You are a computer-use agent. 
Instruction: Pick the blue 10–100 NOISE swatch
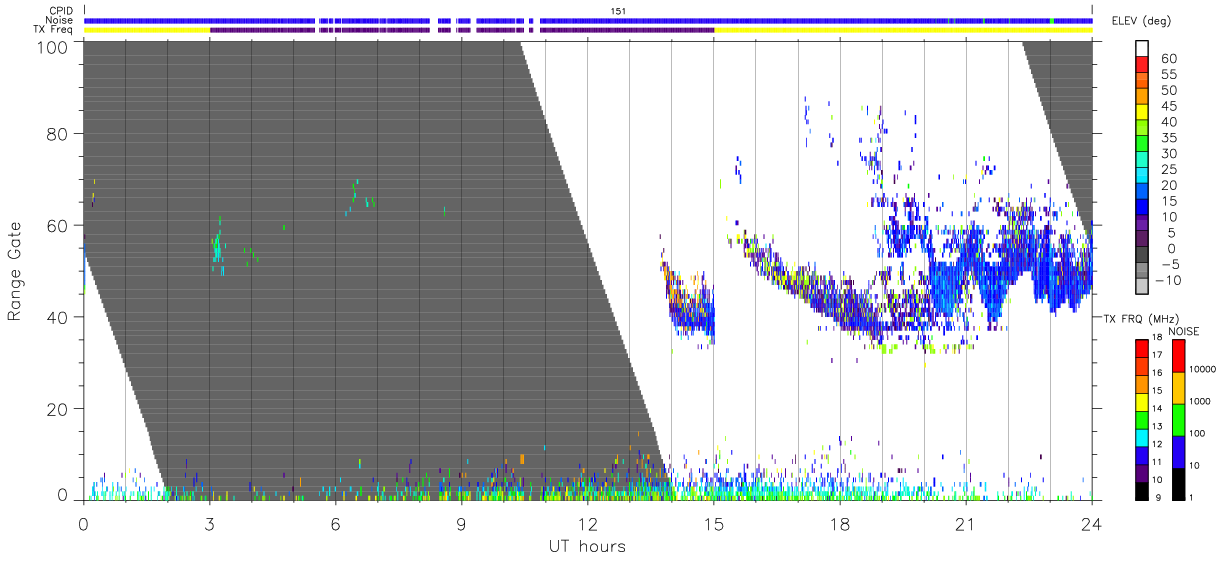(x=1178, y=451)
